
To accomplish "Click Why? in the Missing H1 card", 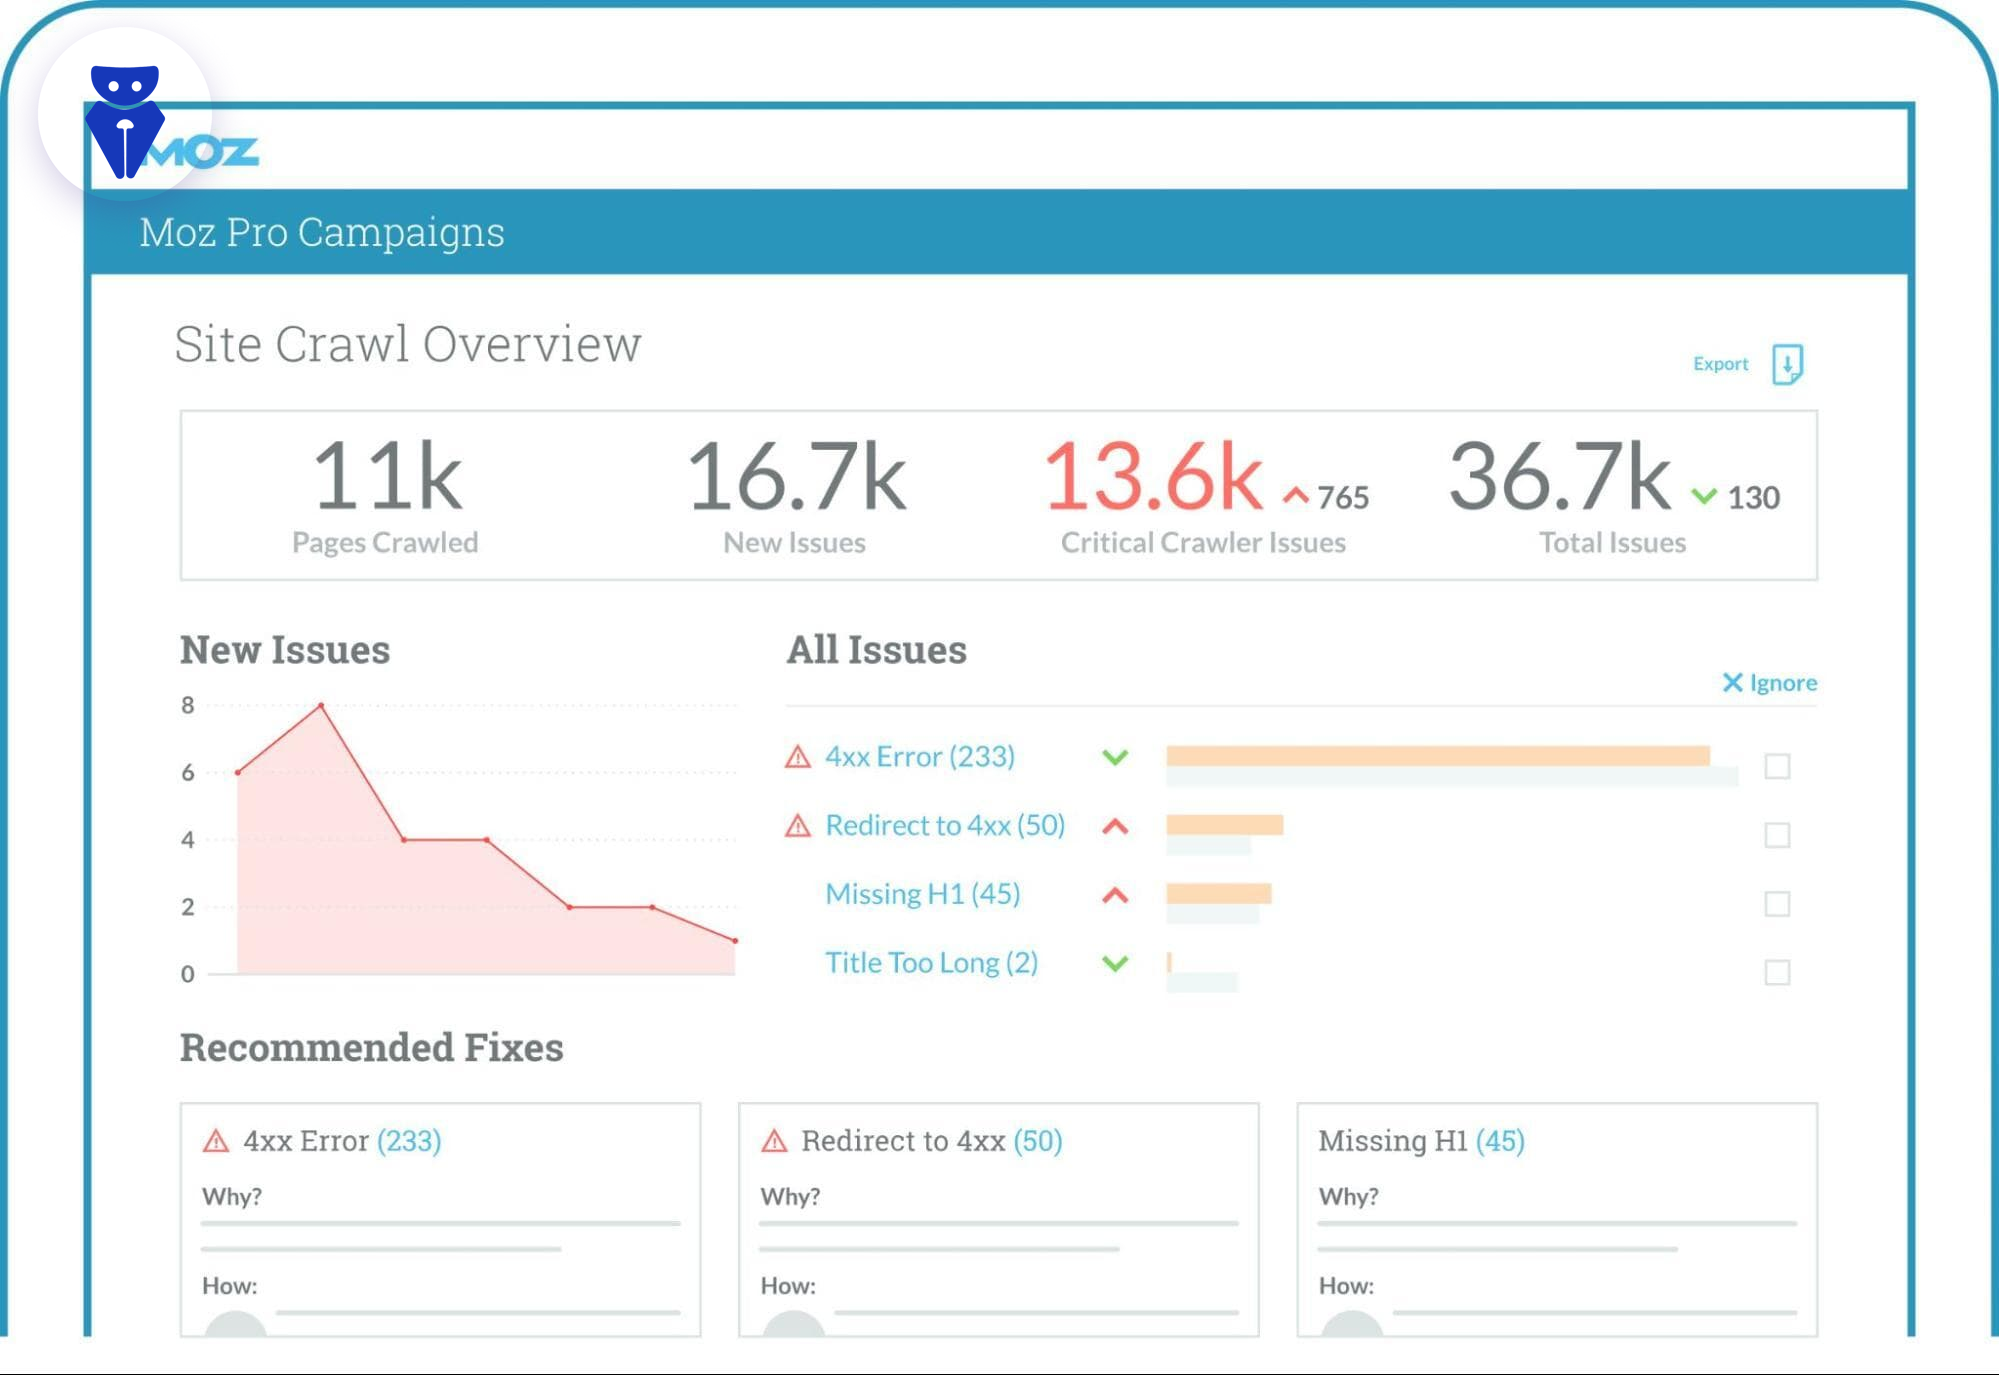I will [1349, 1197].
